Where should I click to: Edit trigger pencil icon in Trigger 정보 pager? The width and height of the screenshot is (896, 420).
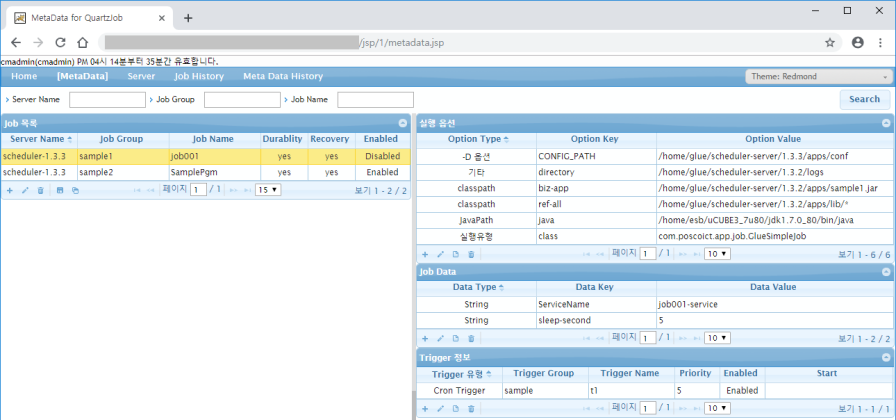(x=440, y=409)
